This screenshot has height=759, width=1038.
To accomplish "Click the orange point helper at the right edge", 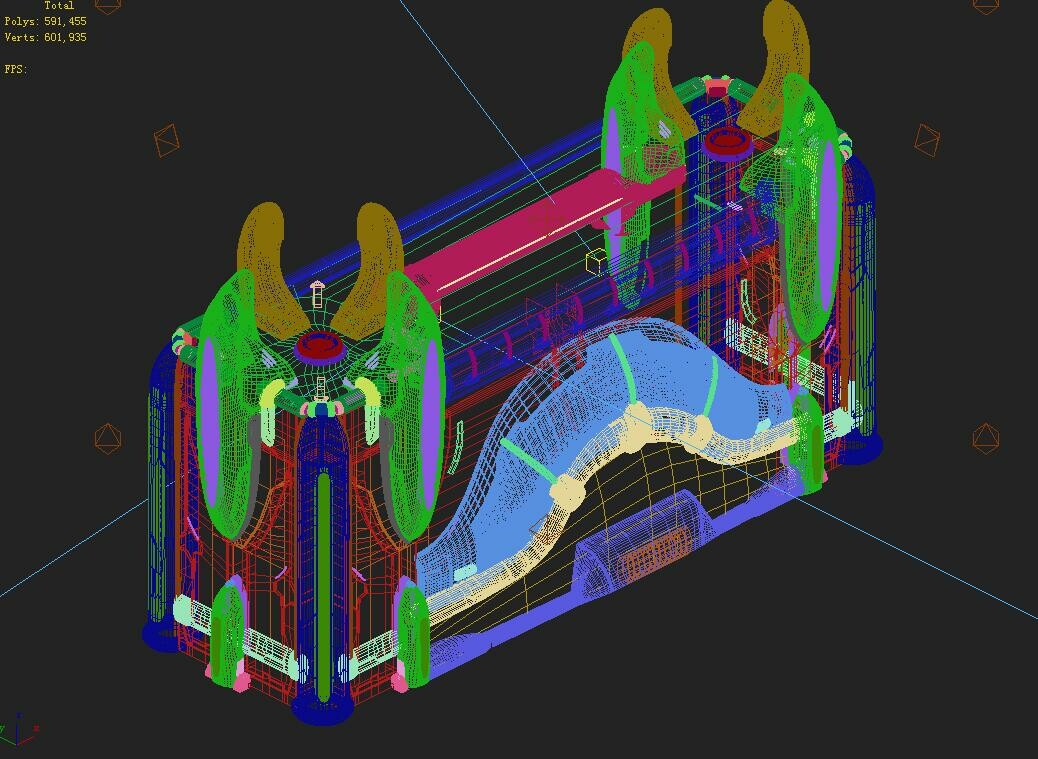I will click(x=985, y=435).
